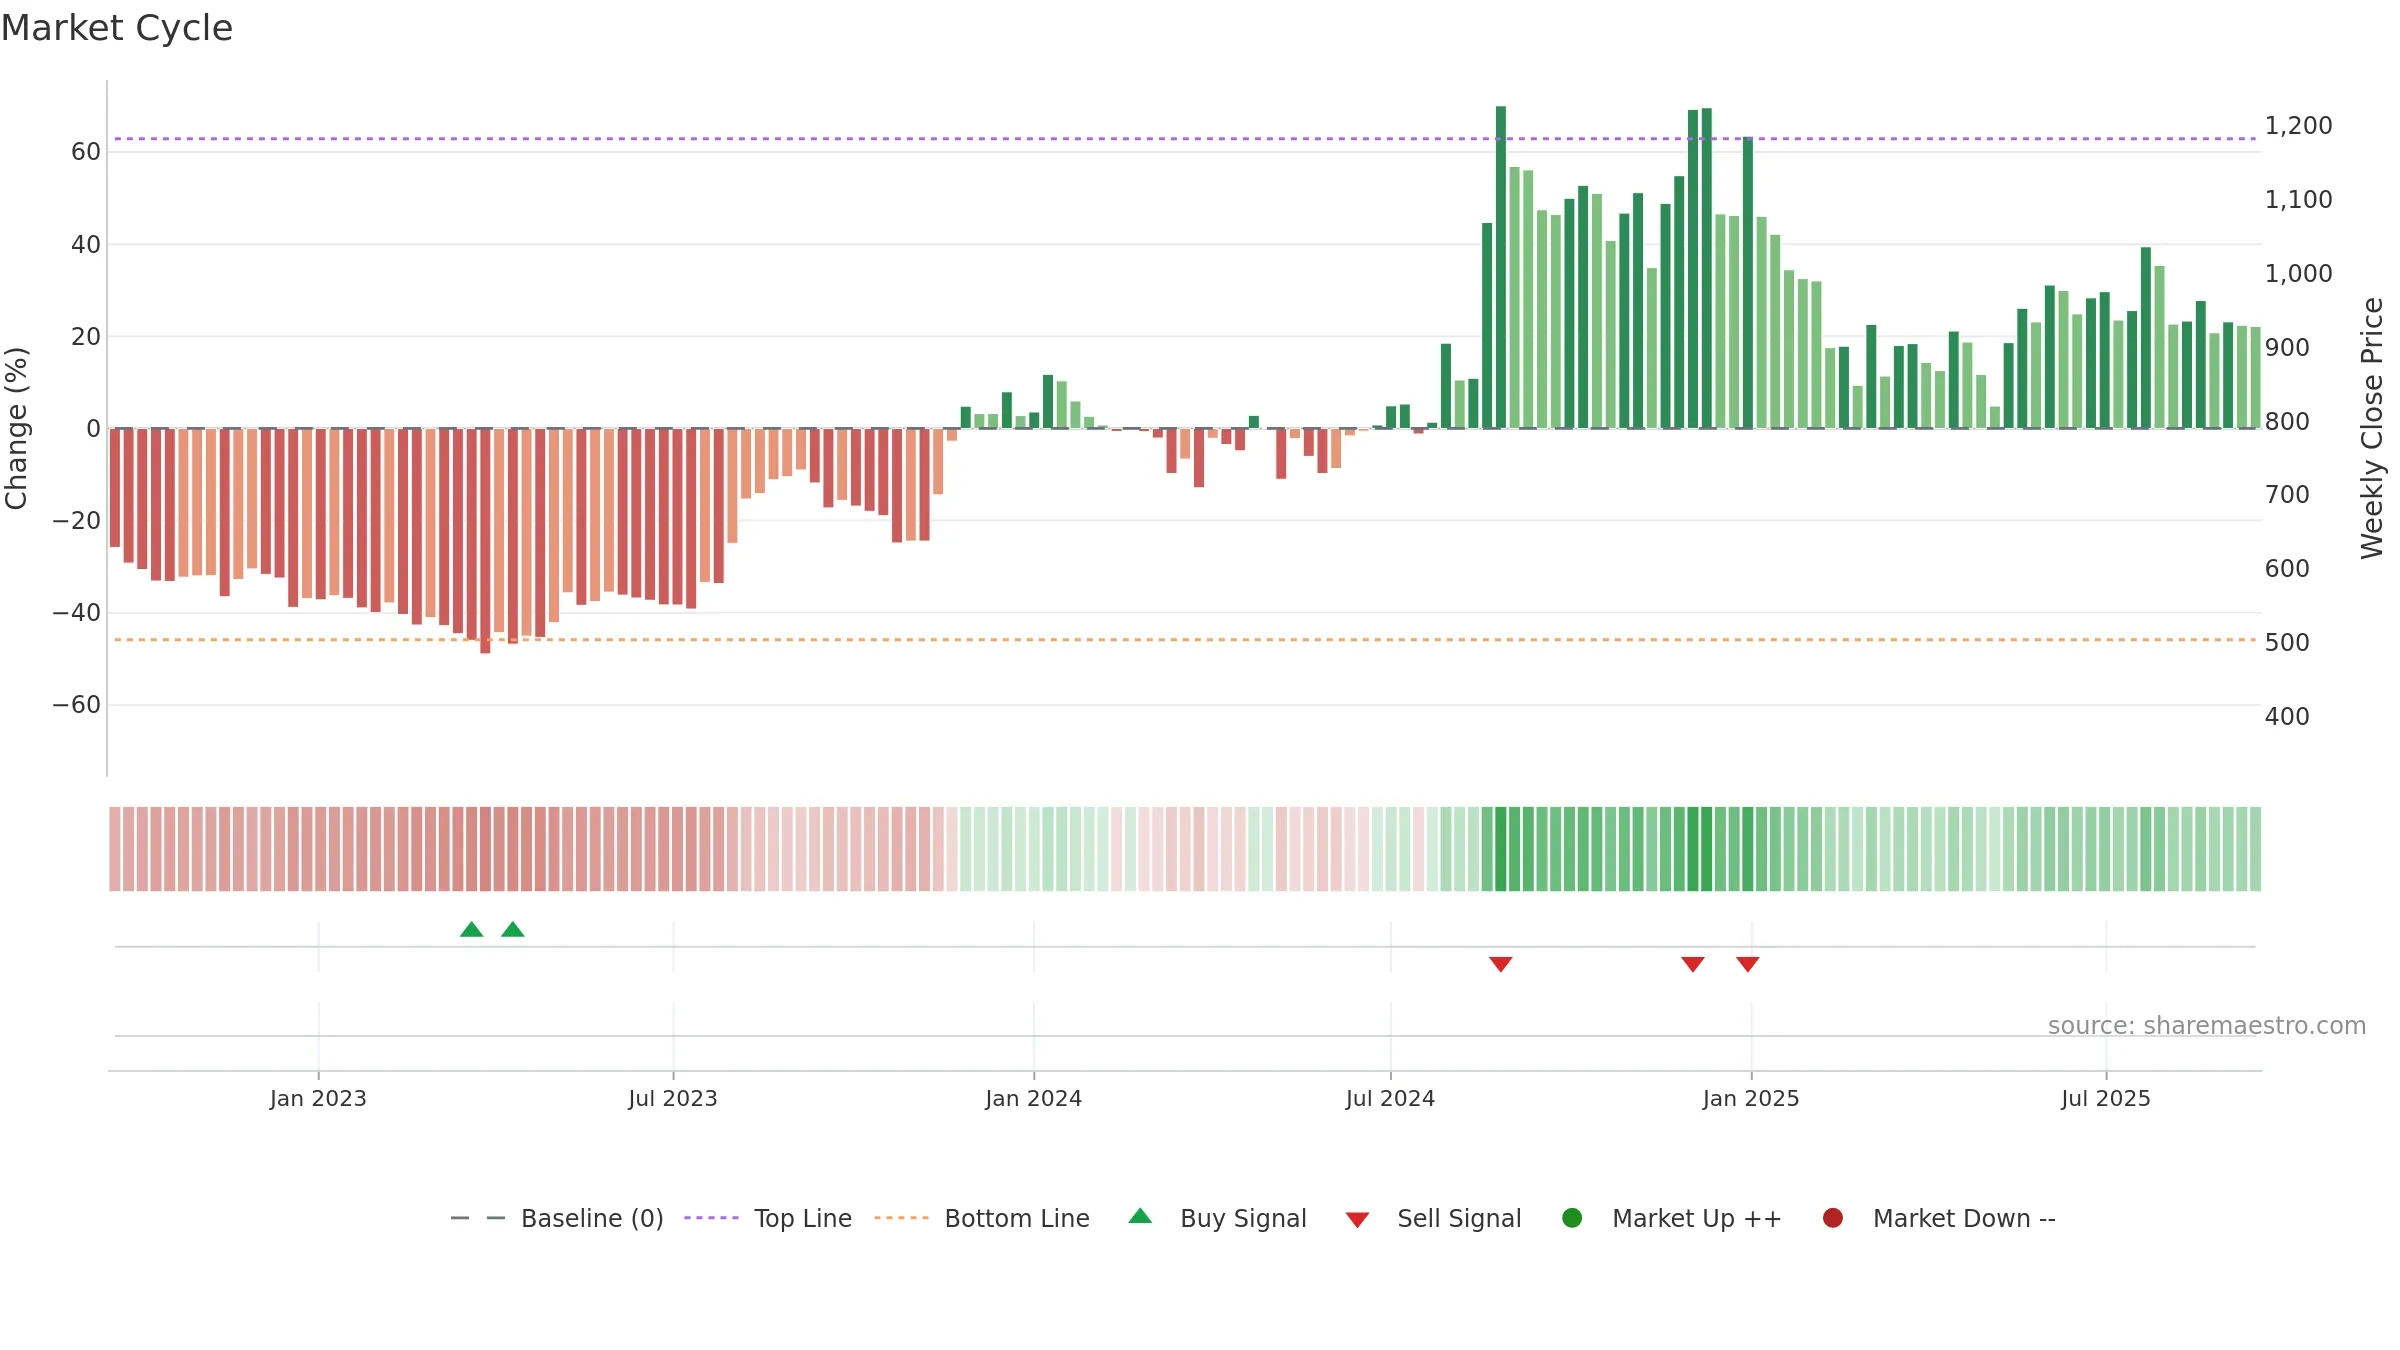Click the Jan 2024 axis label
The image size is (2400, 1350).
pyautogui.click(x=1033, y=1098)
